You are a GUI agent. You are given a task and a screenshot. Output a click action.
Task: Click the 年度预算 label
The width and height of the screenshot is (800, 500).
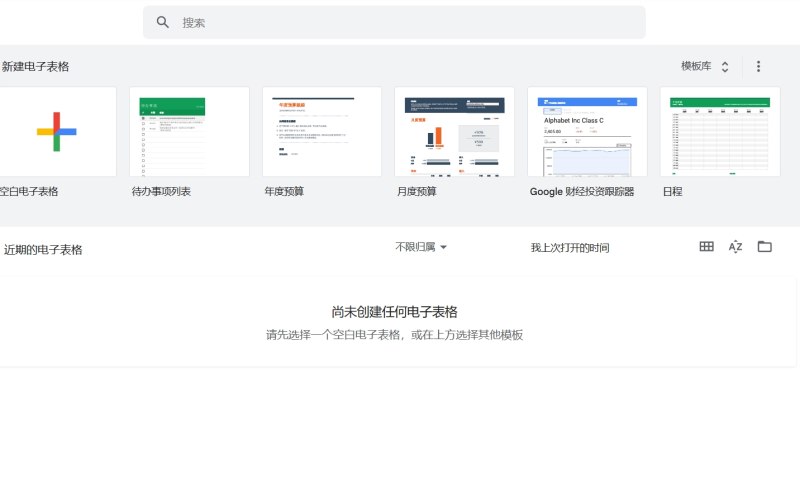click(x=284, y=192)
